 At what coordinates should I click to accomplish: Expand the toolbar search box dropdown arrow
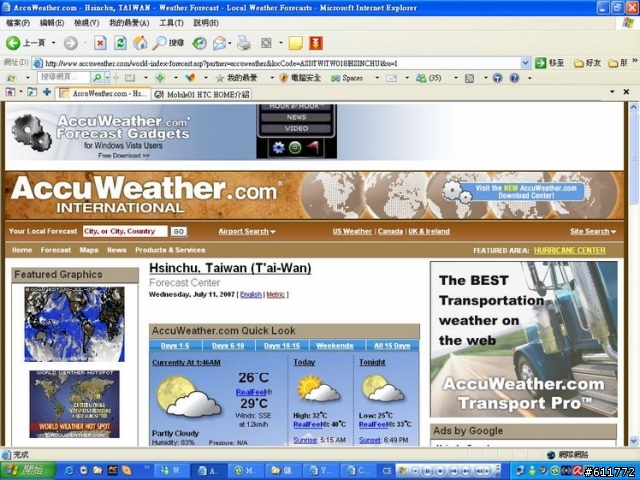[x=107, y=78]
